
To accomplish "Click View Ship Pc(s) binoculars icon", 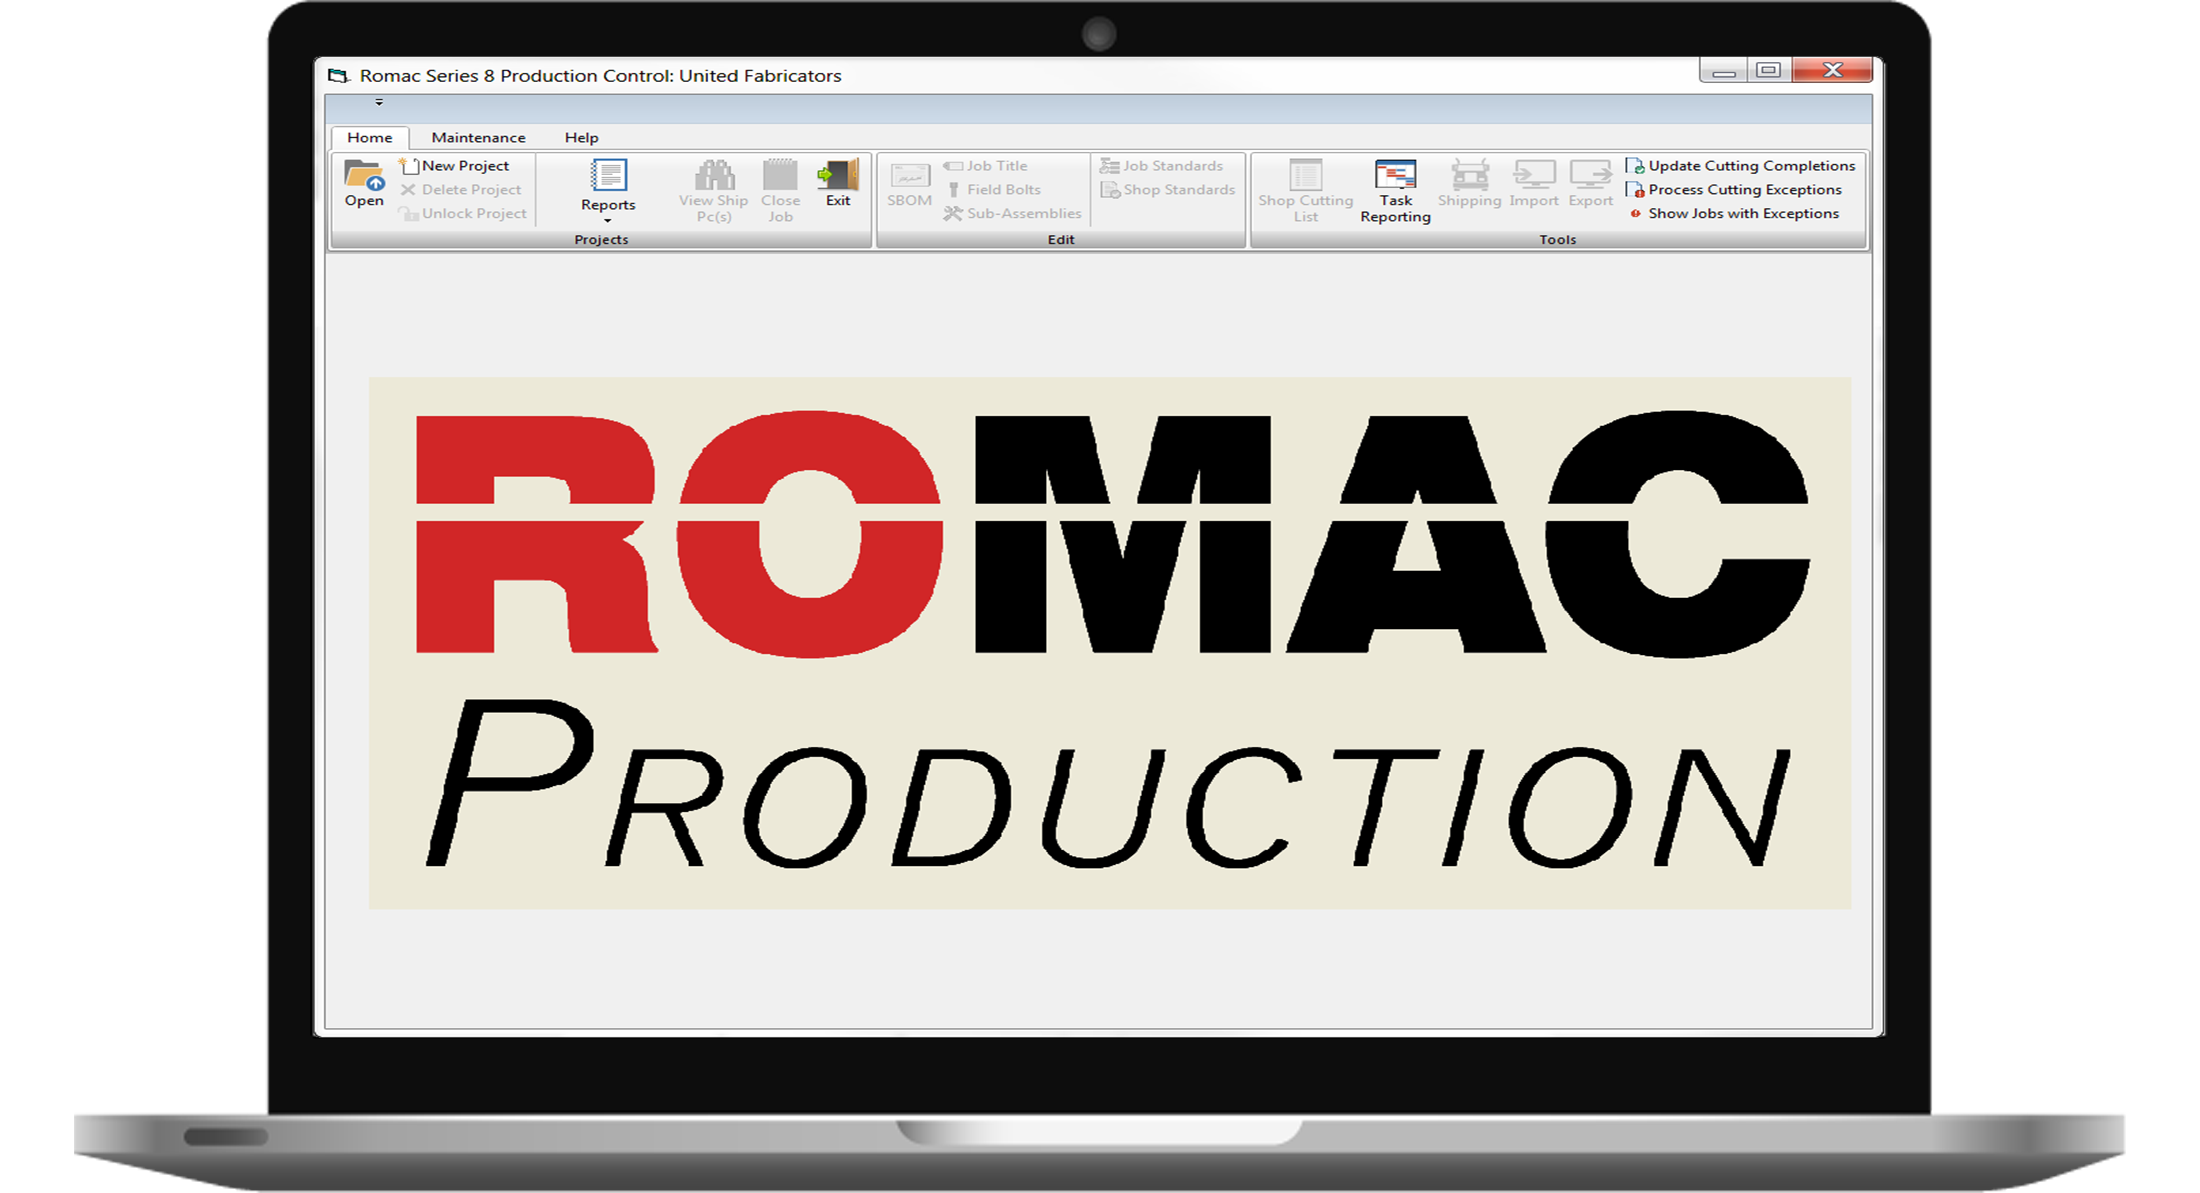I will pyautogui.click(x=714, y=176).
